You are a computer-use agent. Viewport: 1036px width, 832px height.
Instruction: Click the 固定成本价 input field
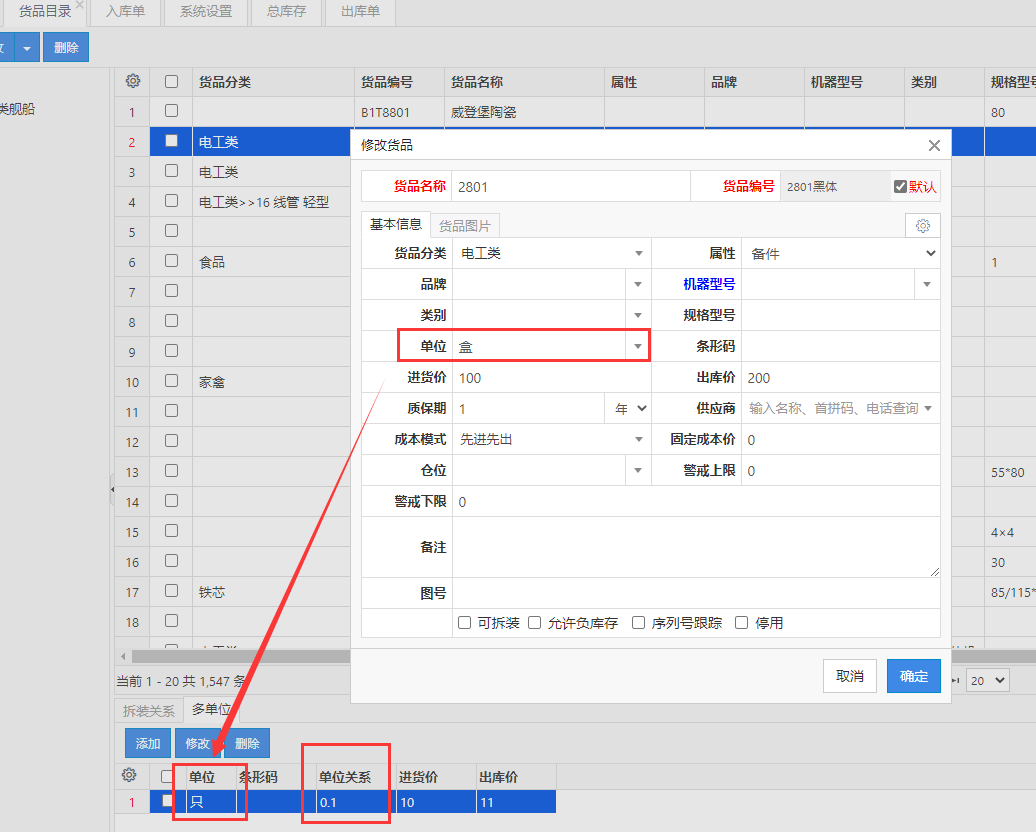point(840,439)
